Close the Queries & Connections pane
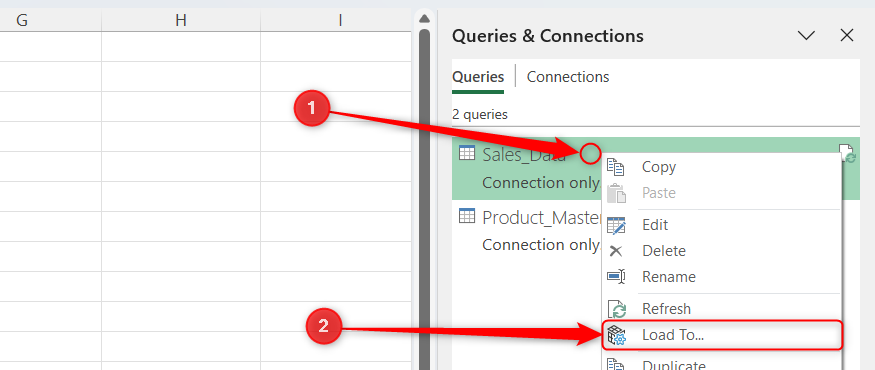875x370 pixels. point(847,36)
